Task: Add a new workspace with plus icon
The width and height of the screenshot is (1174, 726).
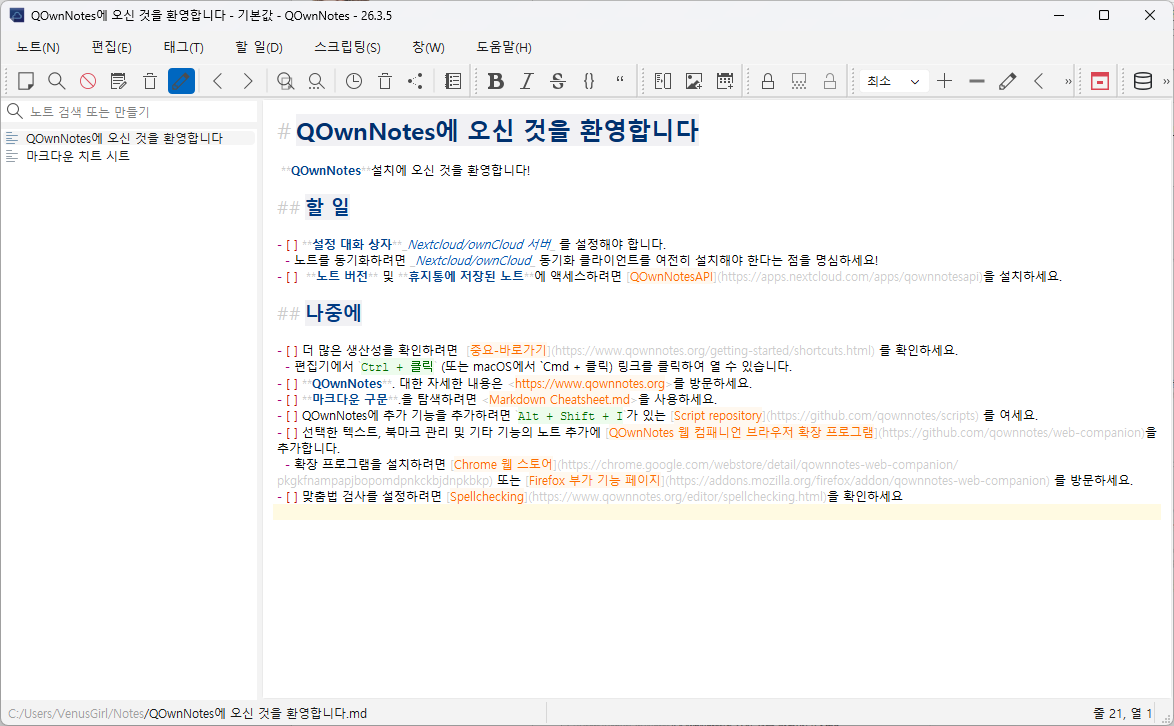Action: pos(945,81)
